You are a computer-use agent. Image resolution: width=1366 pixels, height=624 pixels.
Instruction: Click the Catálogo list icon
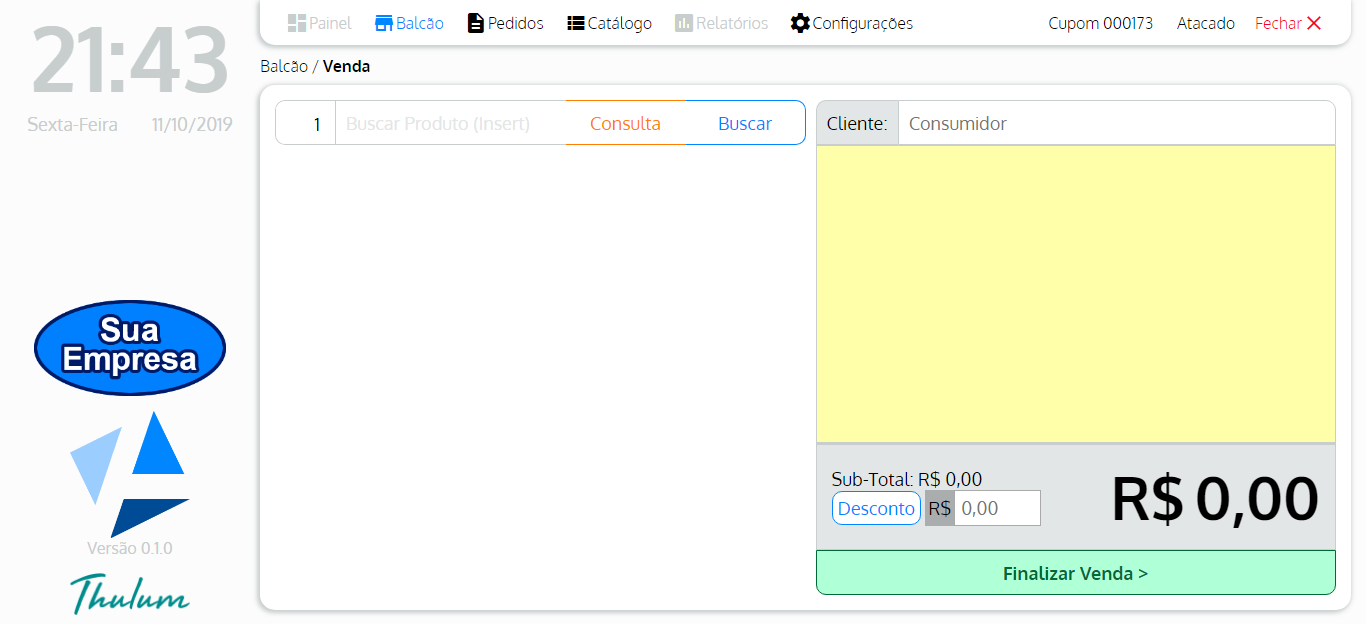tap(576, 23)
